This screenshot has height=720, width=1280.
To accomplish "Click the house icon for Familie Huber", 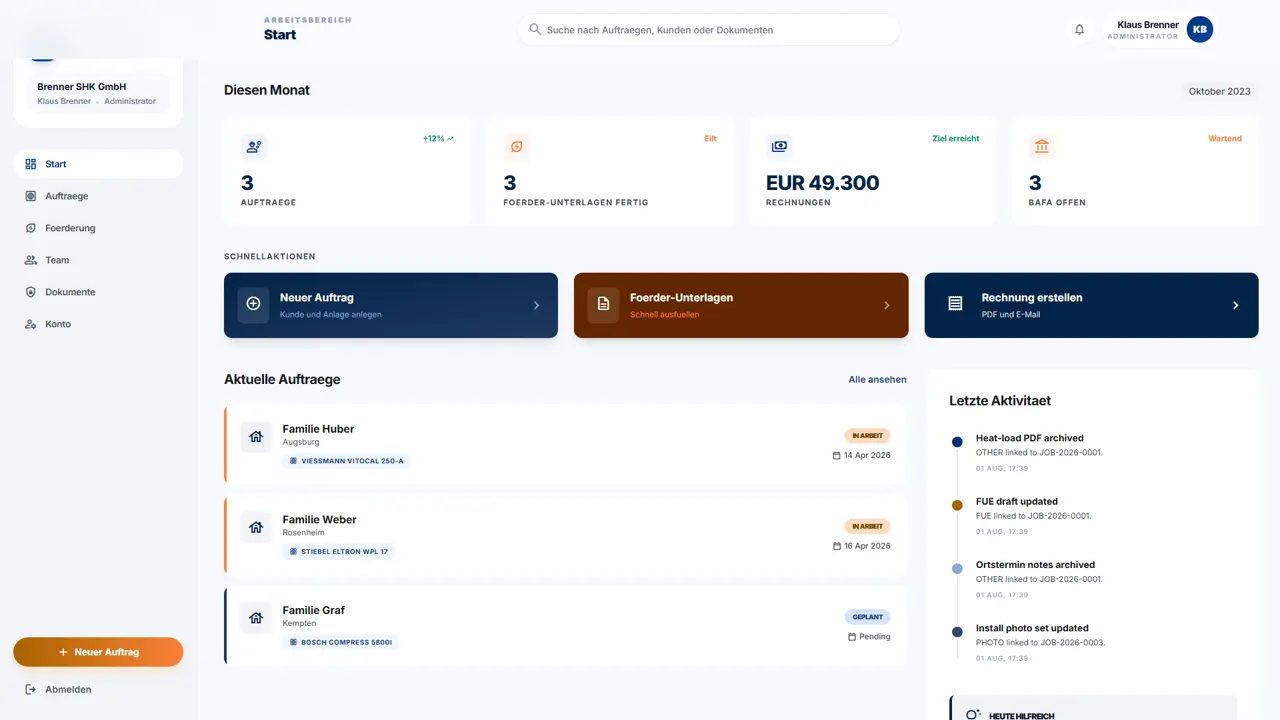I will point(256,437).
